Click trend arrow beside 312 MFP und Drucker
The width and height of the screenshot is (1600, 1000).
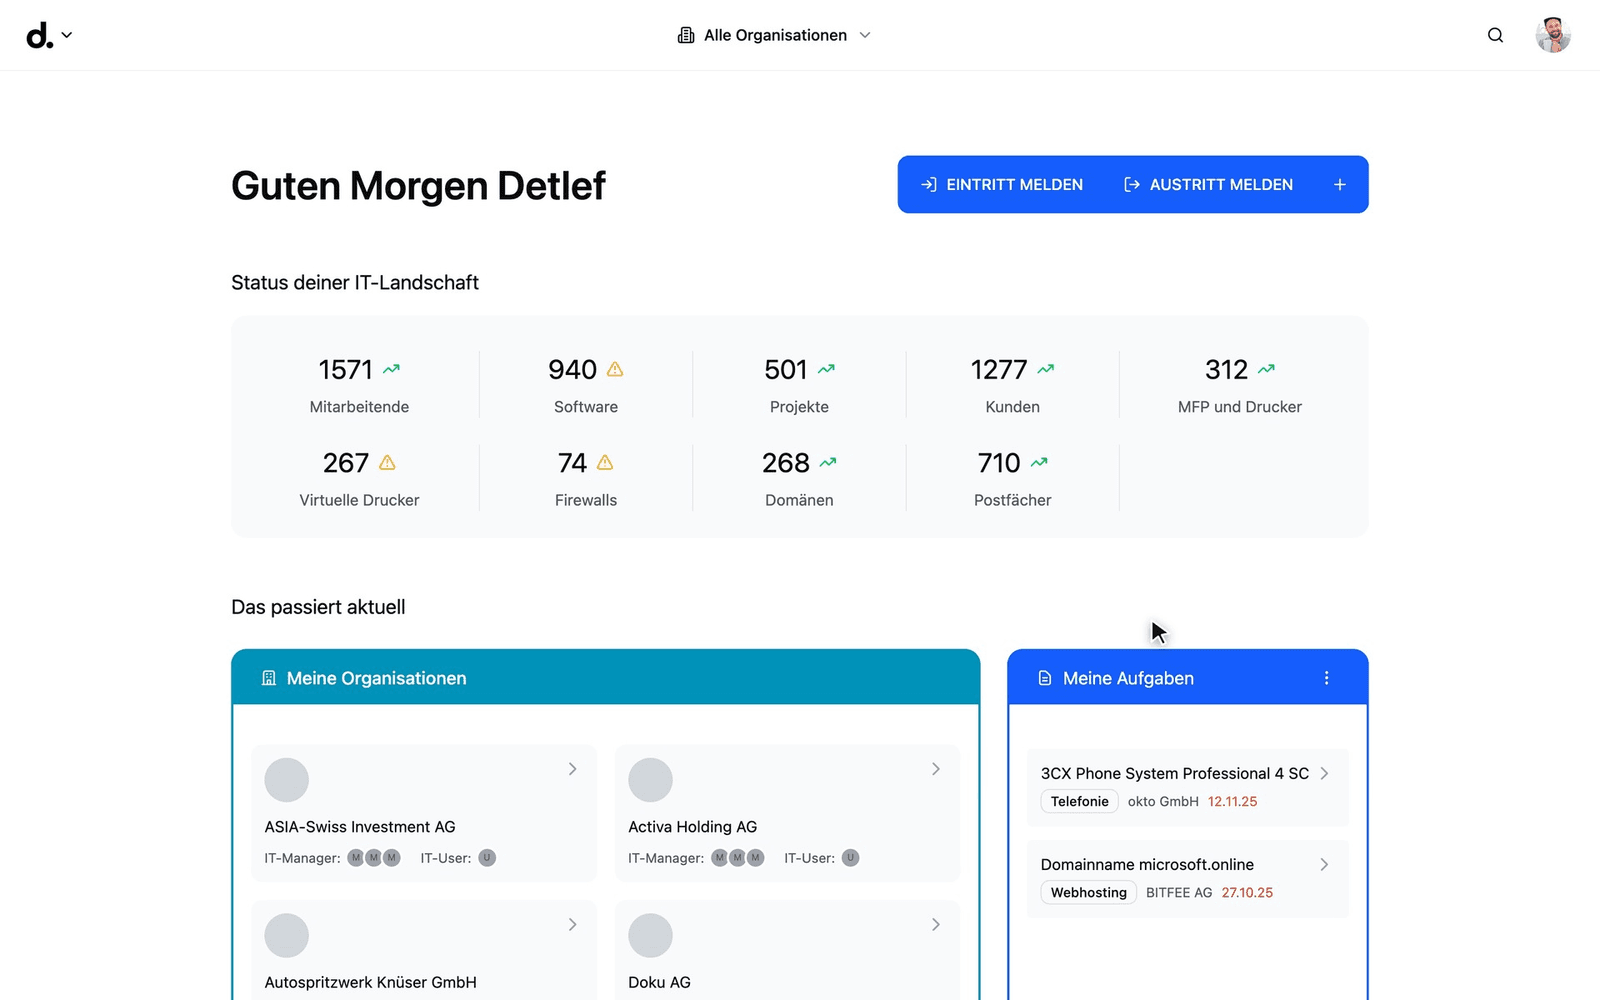tap(1266, 369)
